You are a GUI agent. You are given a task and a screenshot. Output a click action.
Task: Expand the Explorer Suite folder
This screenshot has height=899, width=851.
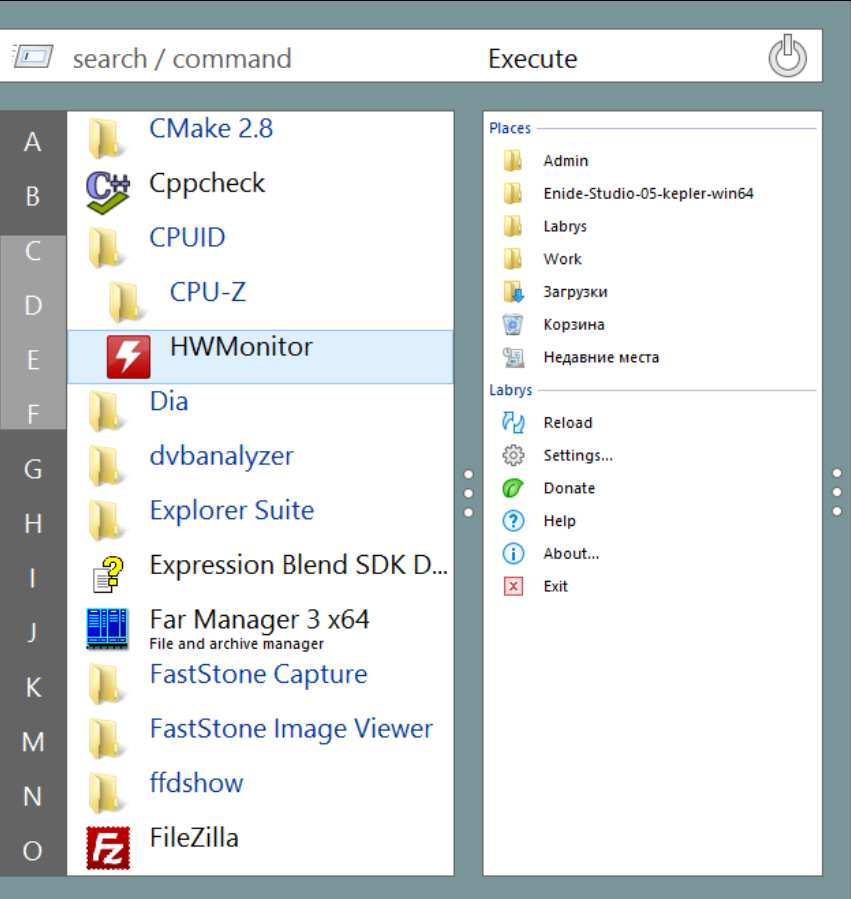(x=107, y=520)
